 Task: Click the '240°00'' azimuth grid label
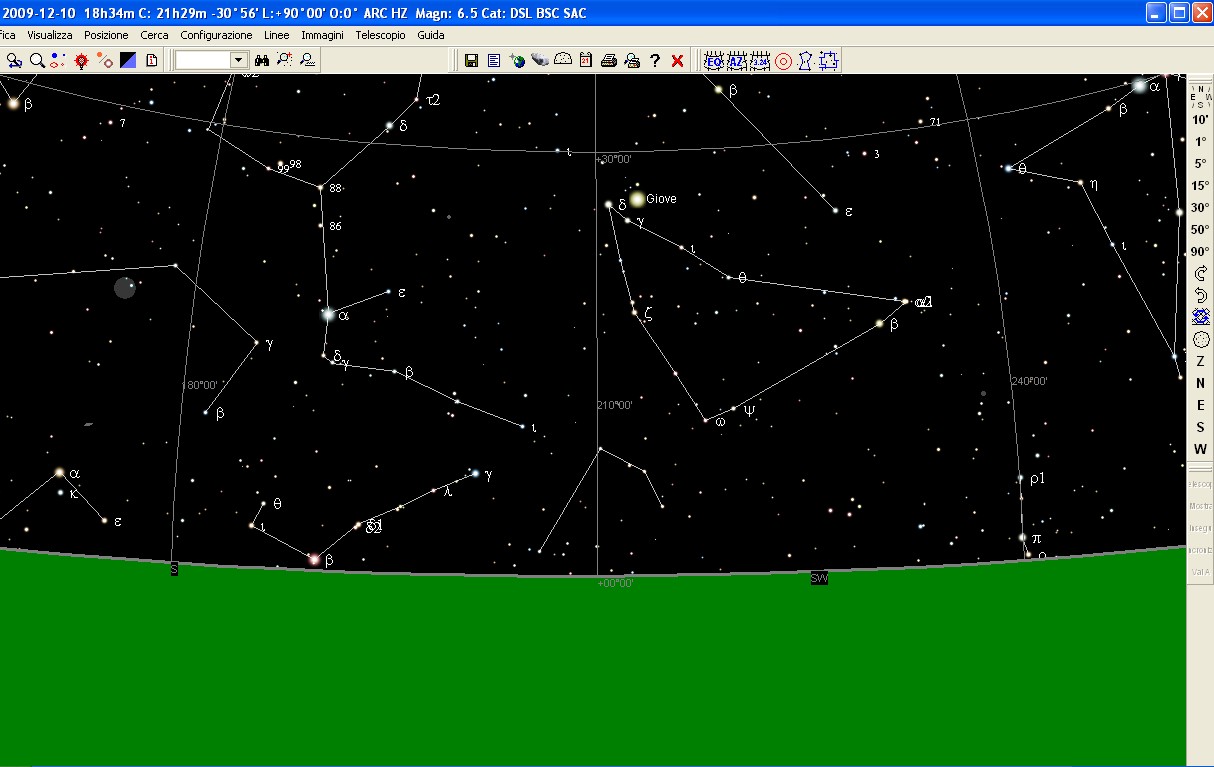1029,381
